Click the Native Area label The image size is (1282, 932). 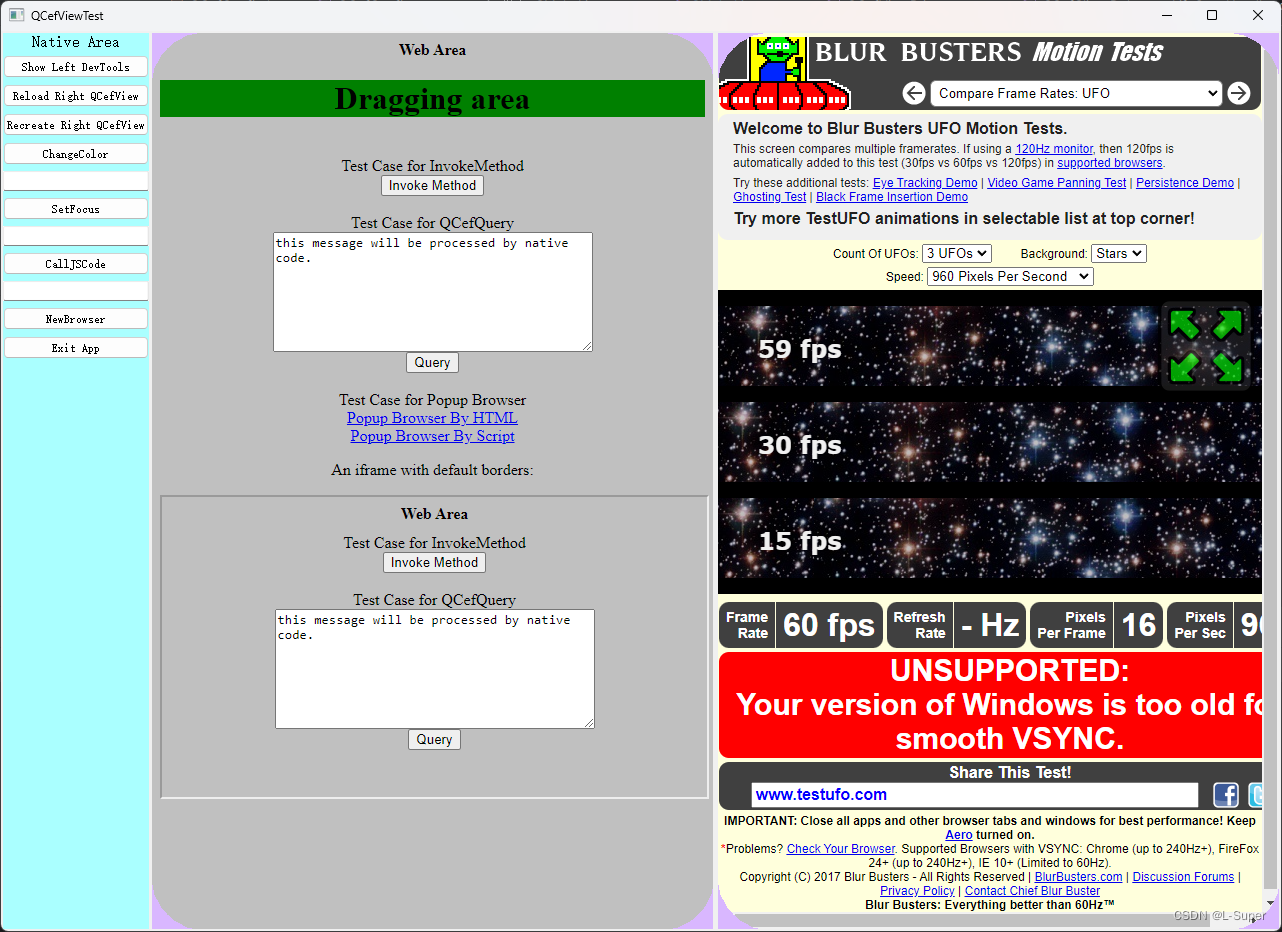[x=75, y=42]
